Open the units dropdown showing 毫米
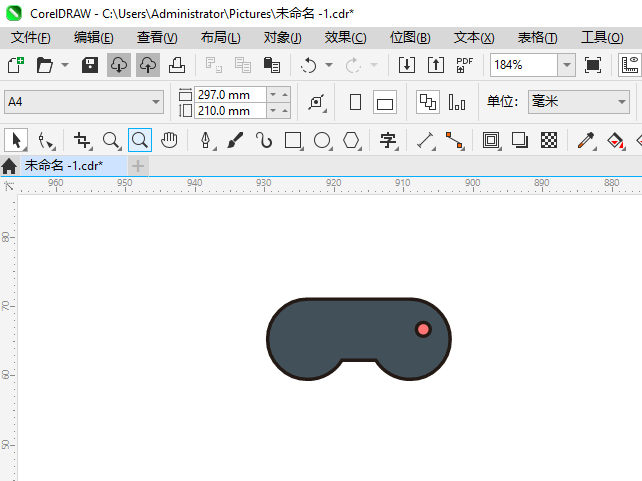 (579, 102)
